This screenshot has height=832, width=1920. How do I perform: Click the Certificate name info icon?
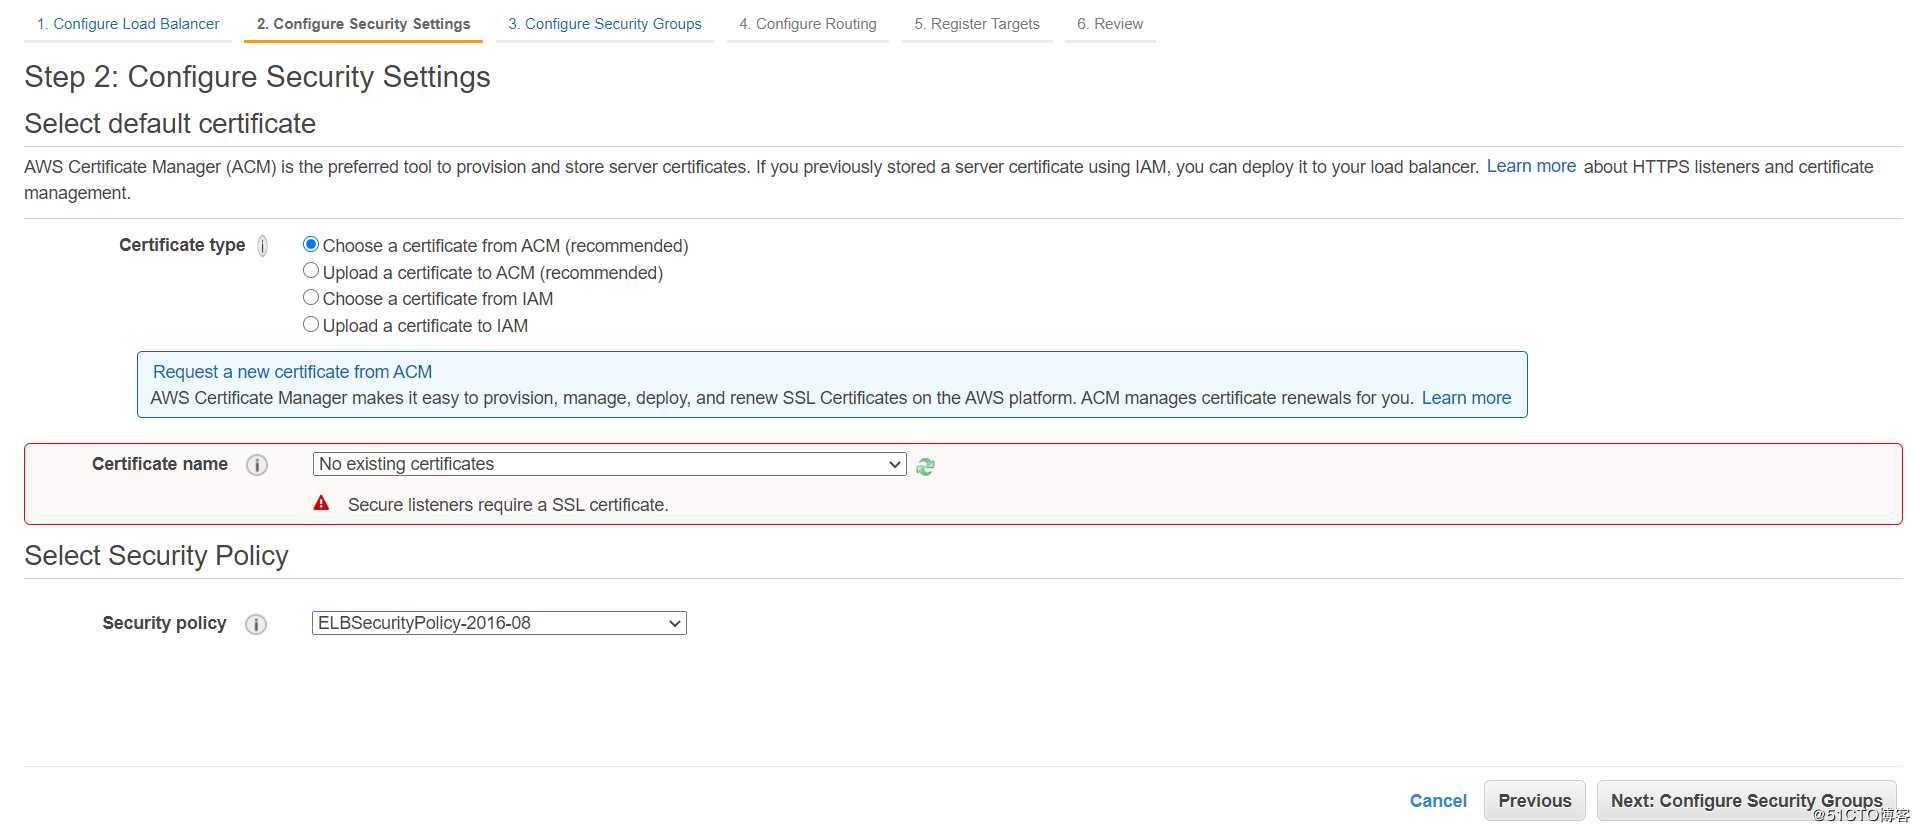[x=257, y=465]
